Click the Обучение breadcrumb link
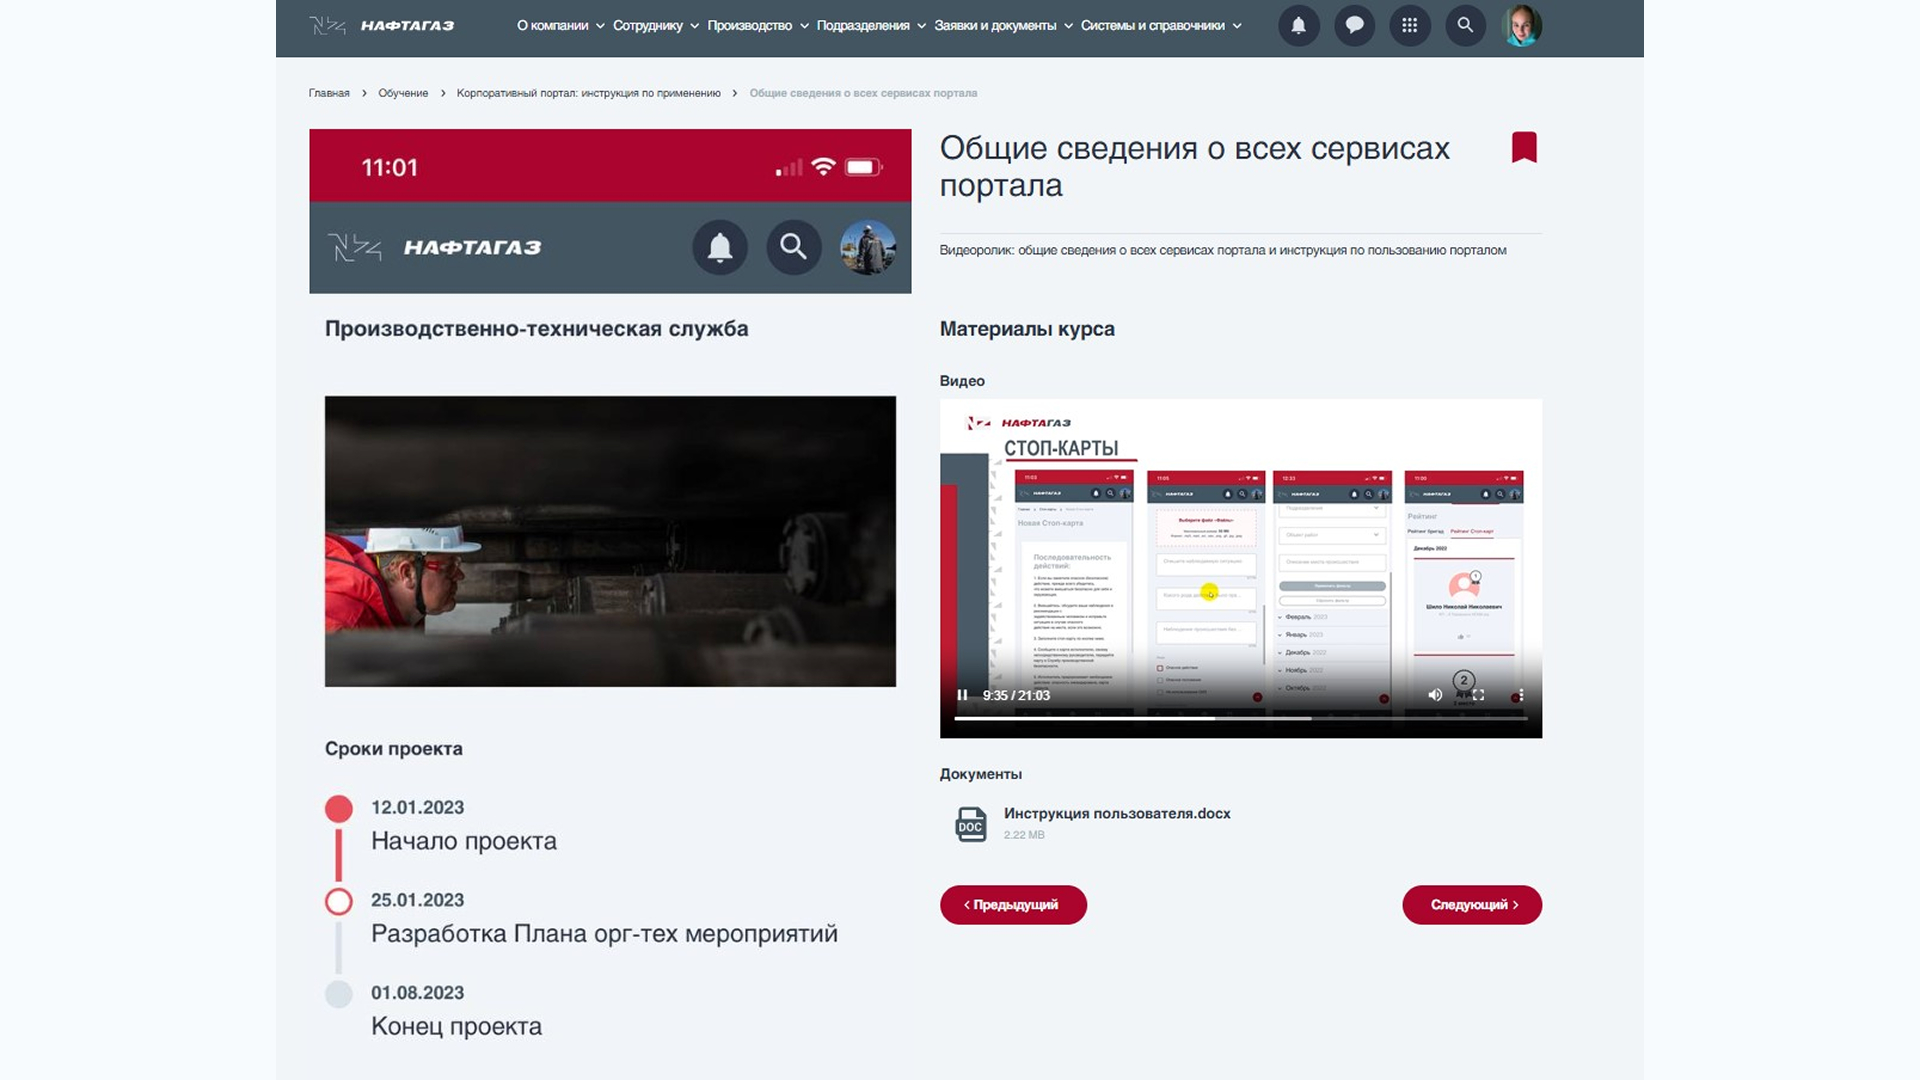1920x1080 pixels. [x=403, y=93]
